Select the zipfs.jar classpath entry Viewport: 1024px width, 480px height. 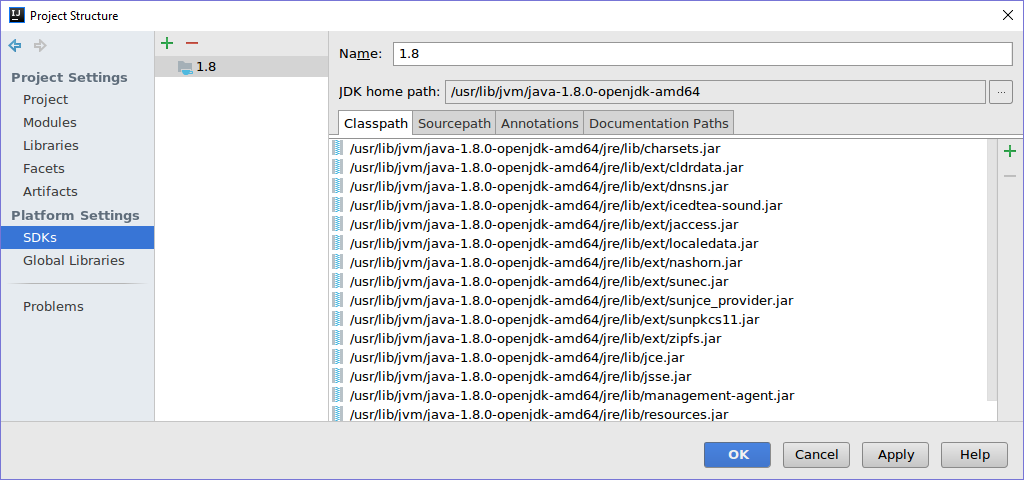click(662, 338)
